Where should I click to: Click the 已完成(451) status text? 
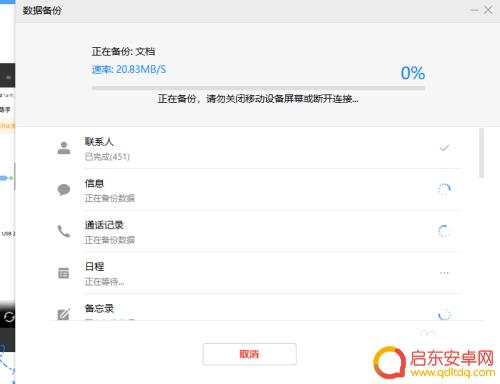(x=107, y=157)
